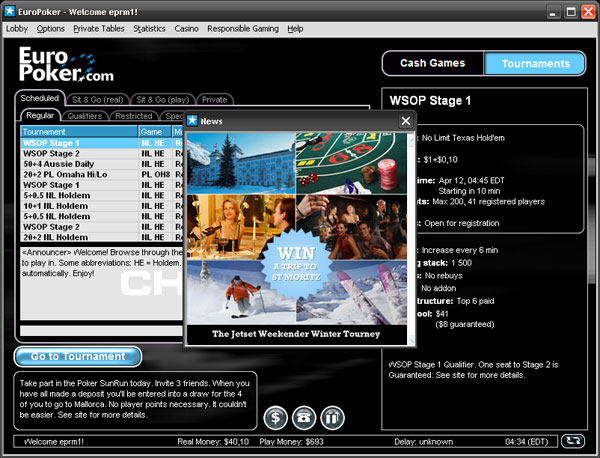Click the Top 6 paid structure text
600x458 pixels.
(475, 301)
